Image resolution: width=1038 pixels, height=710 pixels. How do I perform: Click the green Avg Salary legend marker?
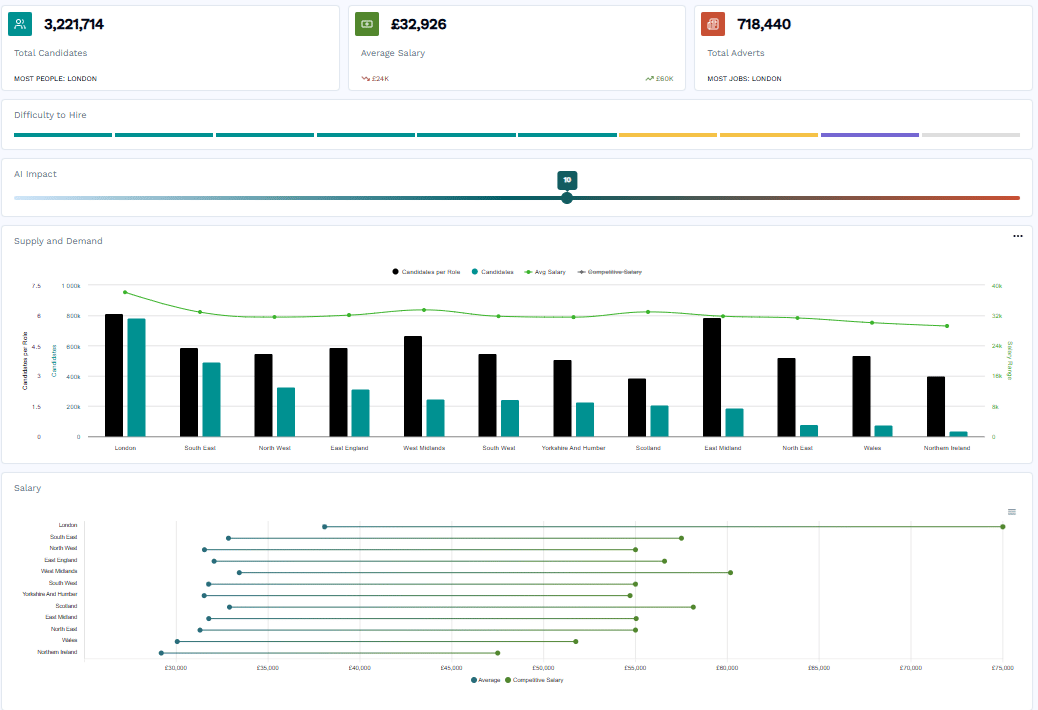[528, 272]
